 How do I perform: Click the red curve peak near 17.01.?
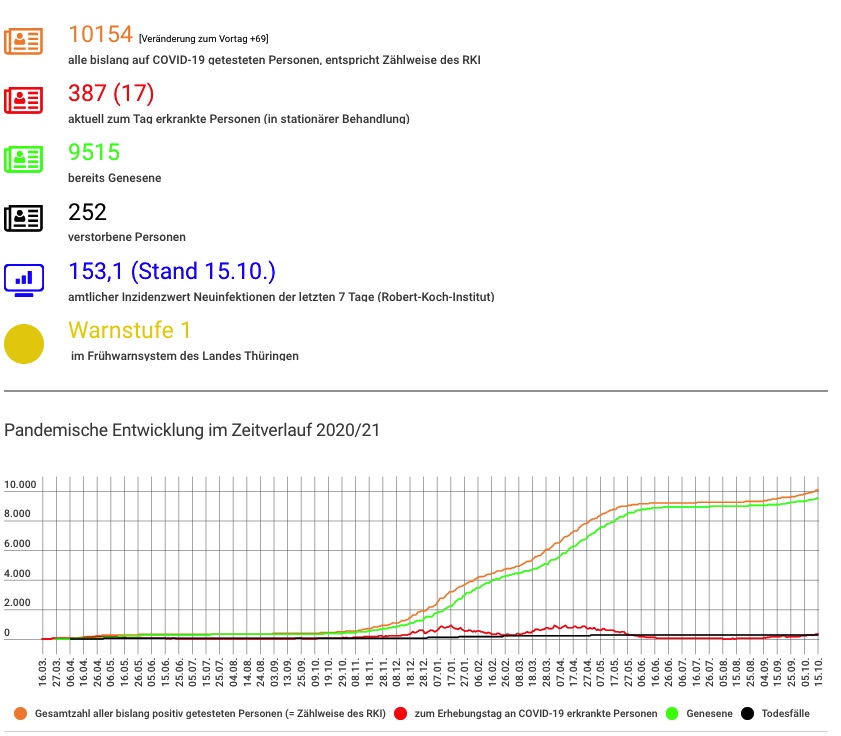[x=451, y=626]
